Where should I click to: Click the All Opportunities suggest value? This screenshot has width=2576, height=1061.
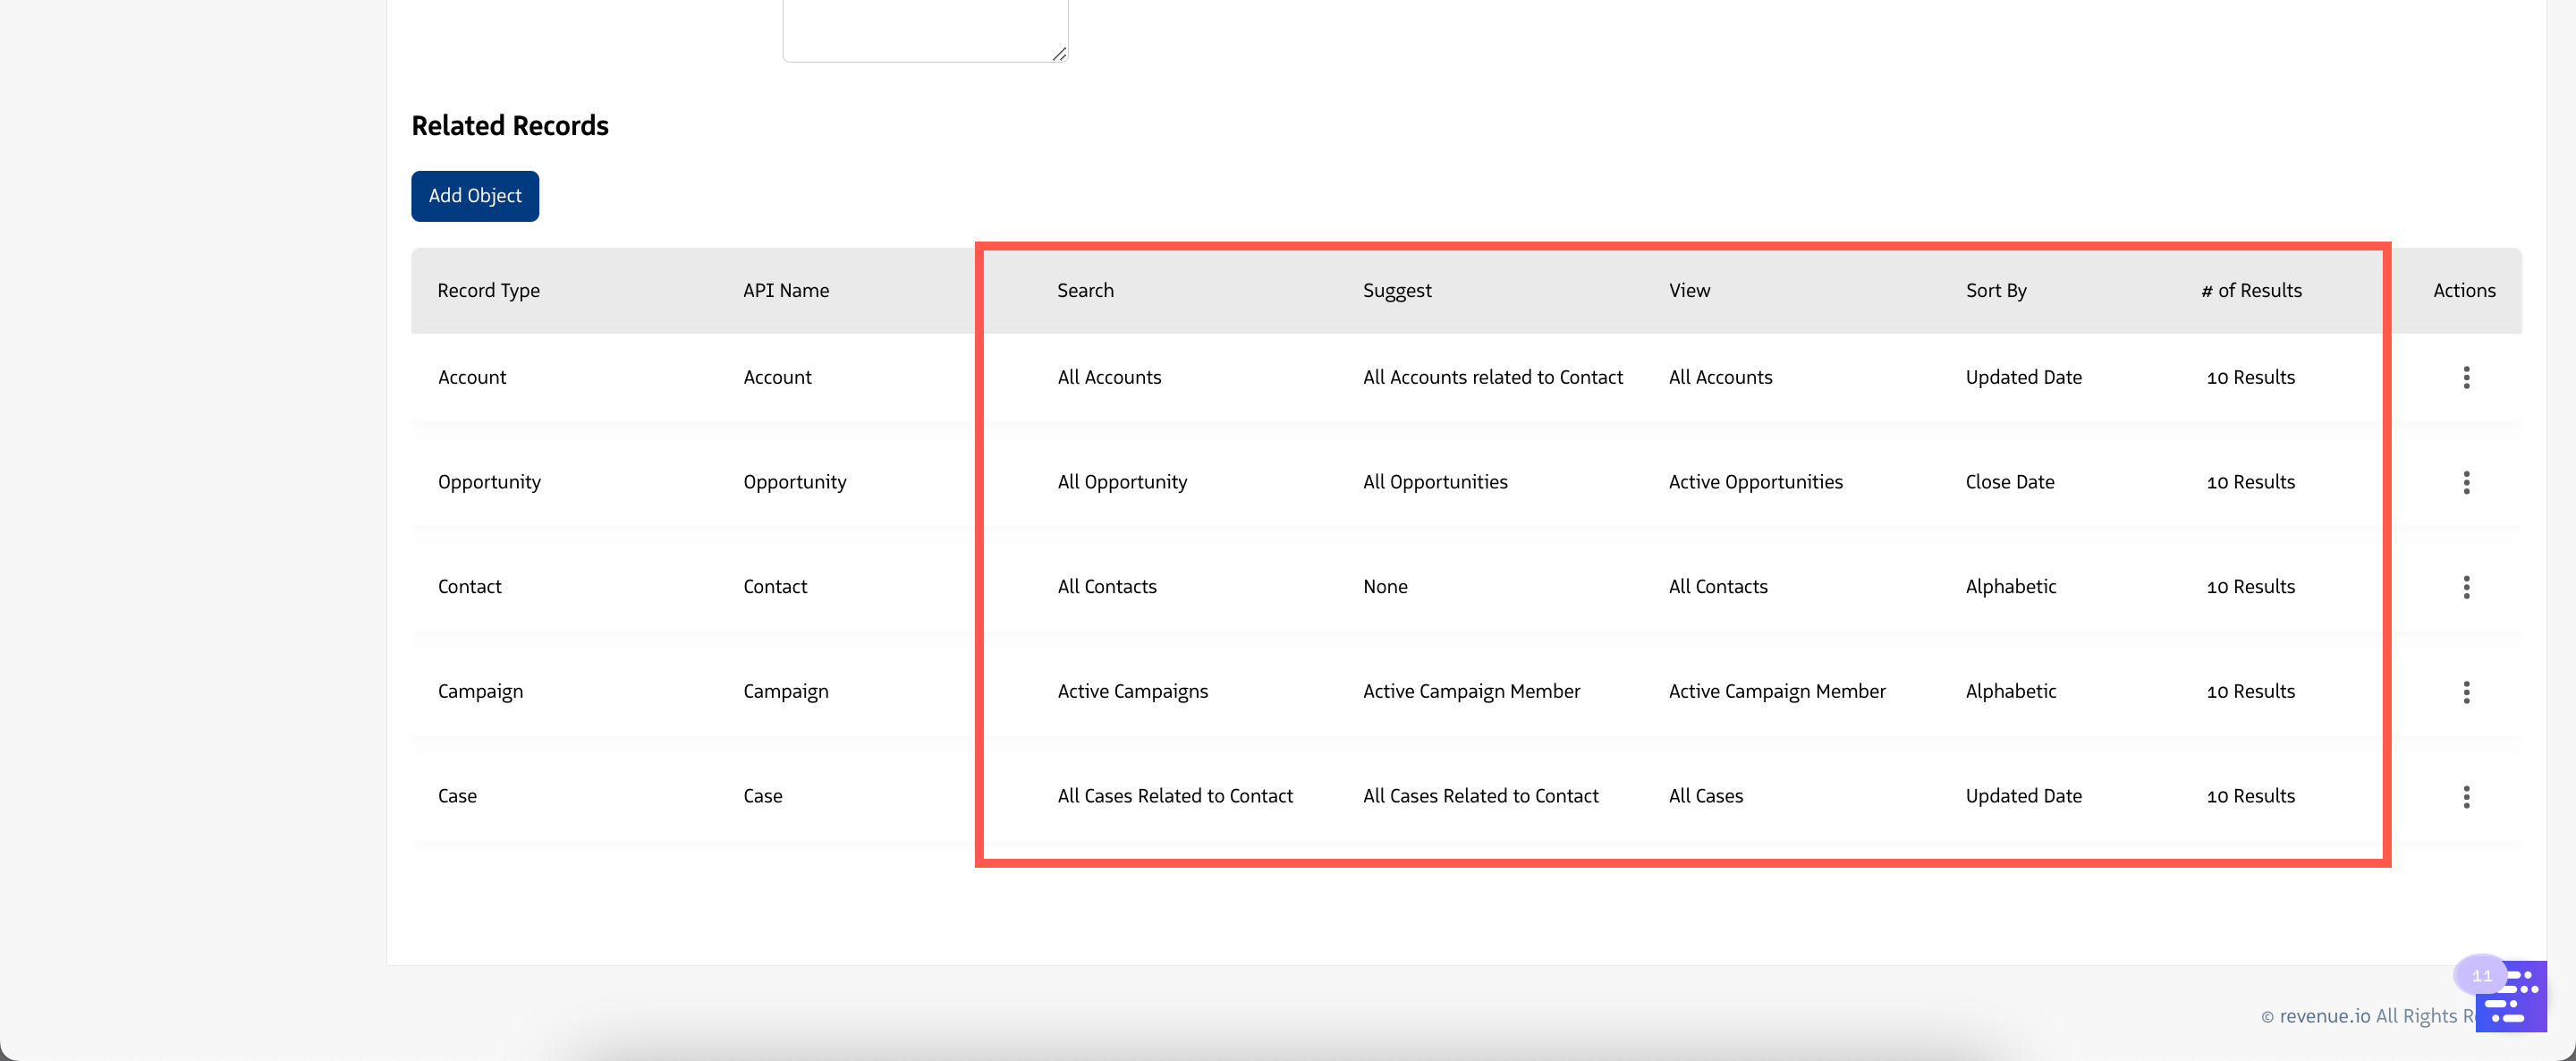coord(1435,482)
